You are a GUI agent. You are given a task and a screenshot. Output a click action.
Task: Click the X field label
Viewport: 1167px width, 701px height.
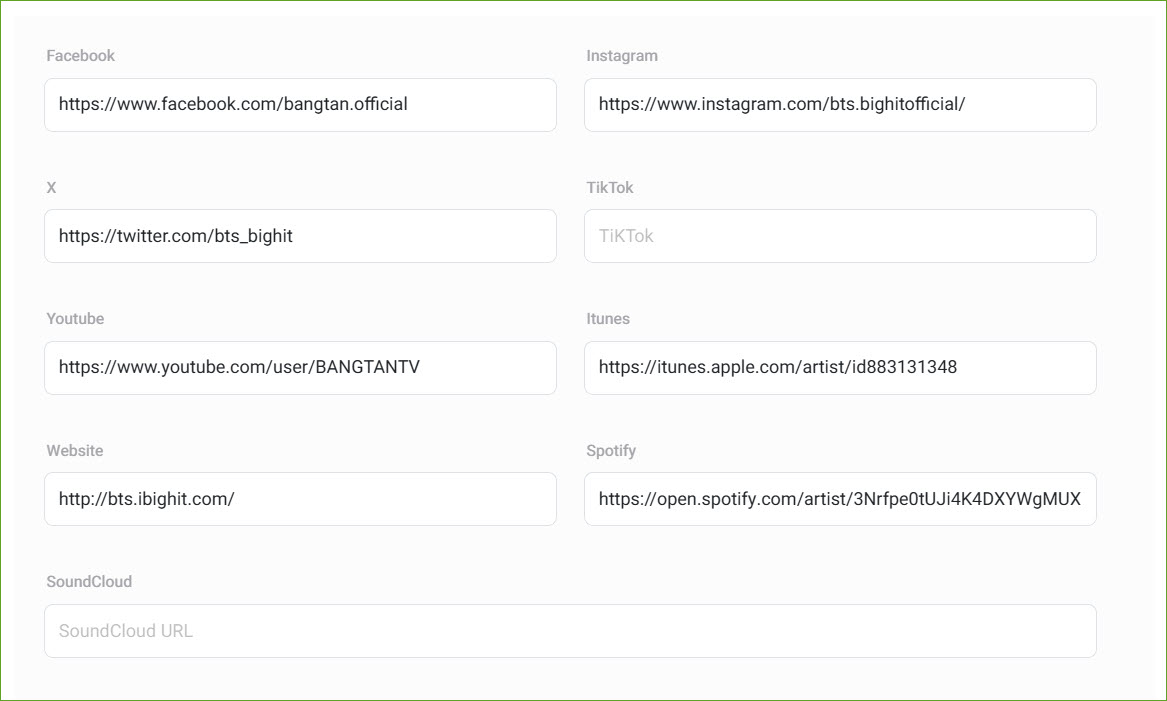coord(51,188)
